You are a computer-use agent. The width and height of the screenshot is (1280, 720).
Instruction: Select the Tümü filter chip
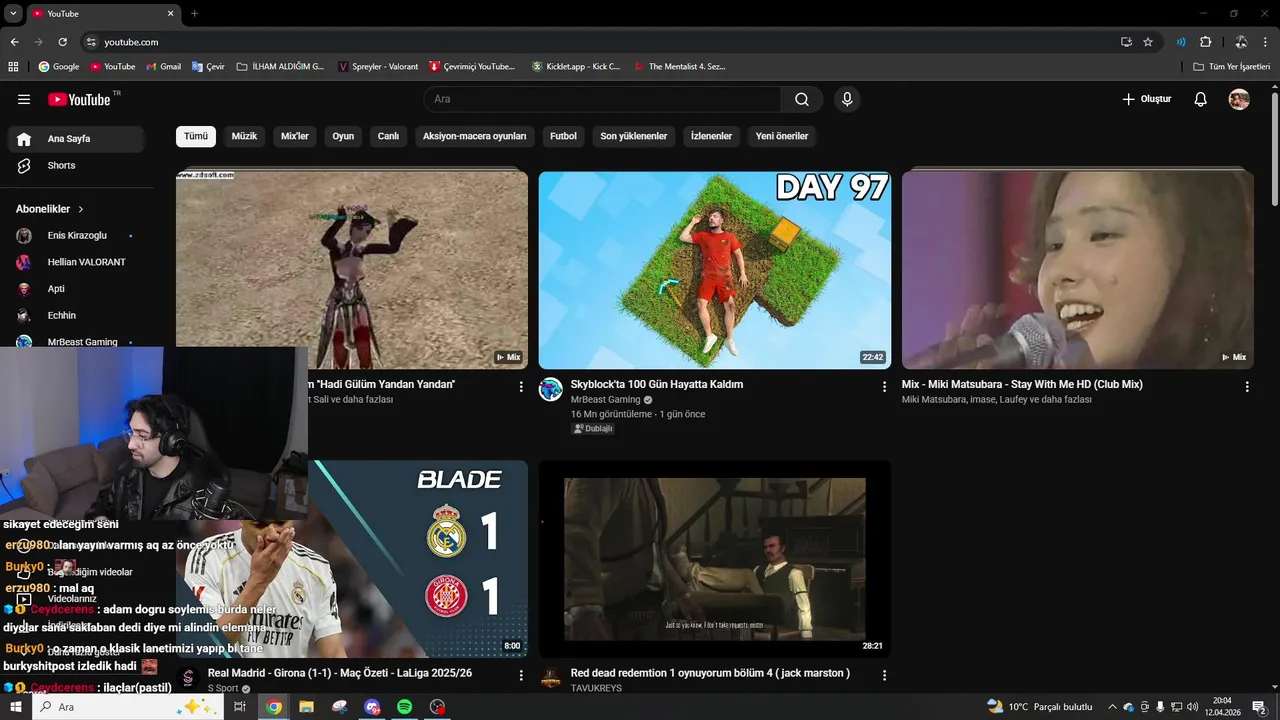coord(196,136)
